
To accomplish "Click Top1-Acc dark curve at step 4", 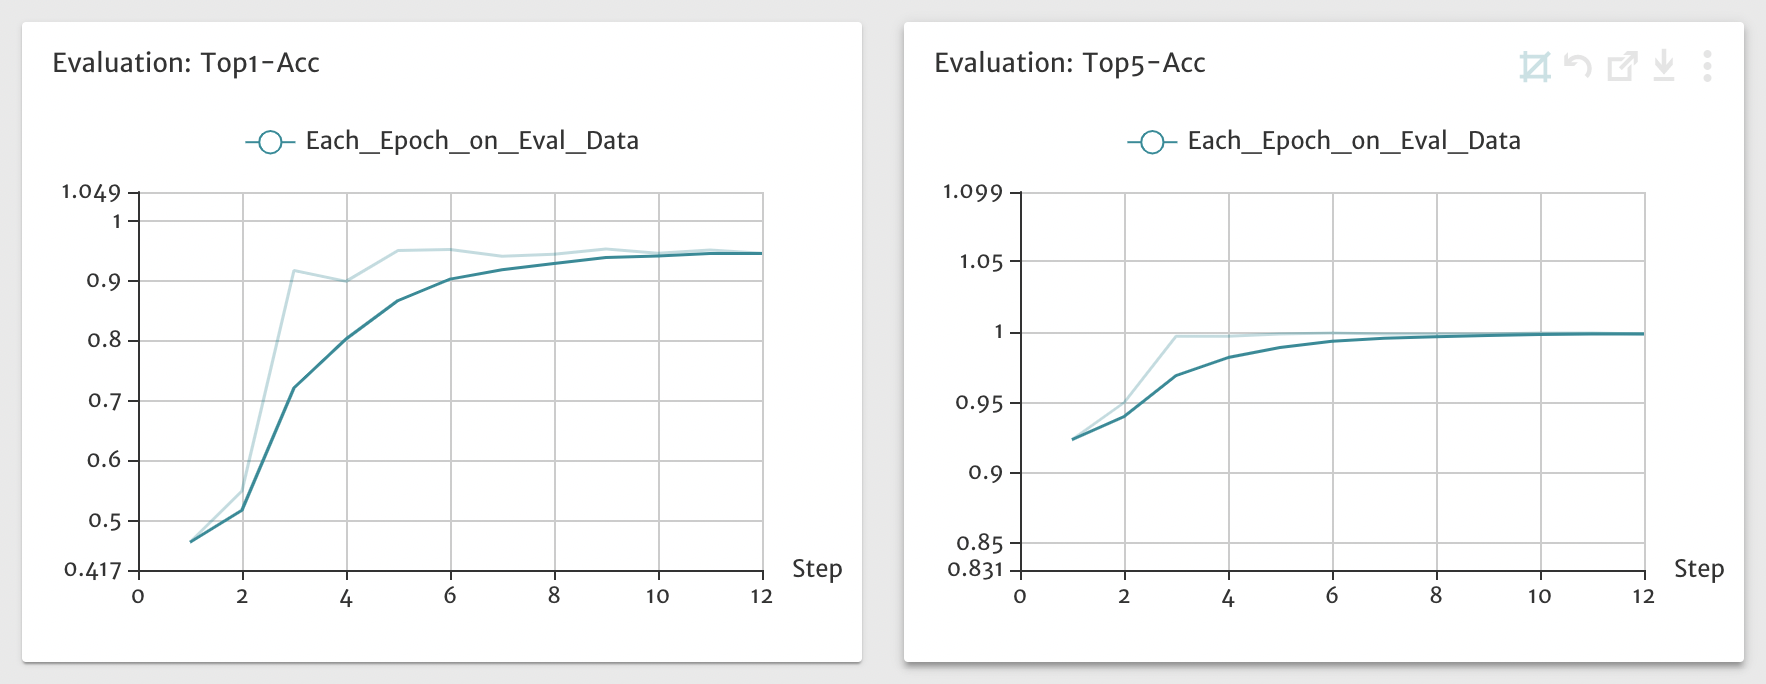I will (x=346, y=339).
